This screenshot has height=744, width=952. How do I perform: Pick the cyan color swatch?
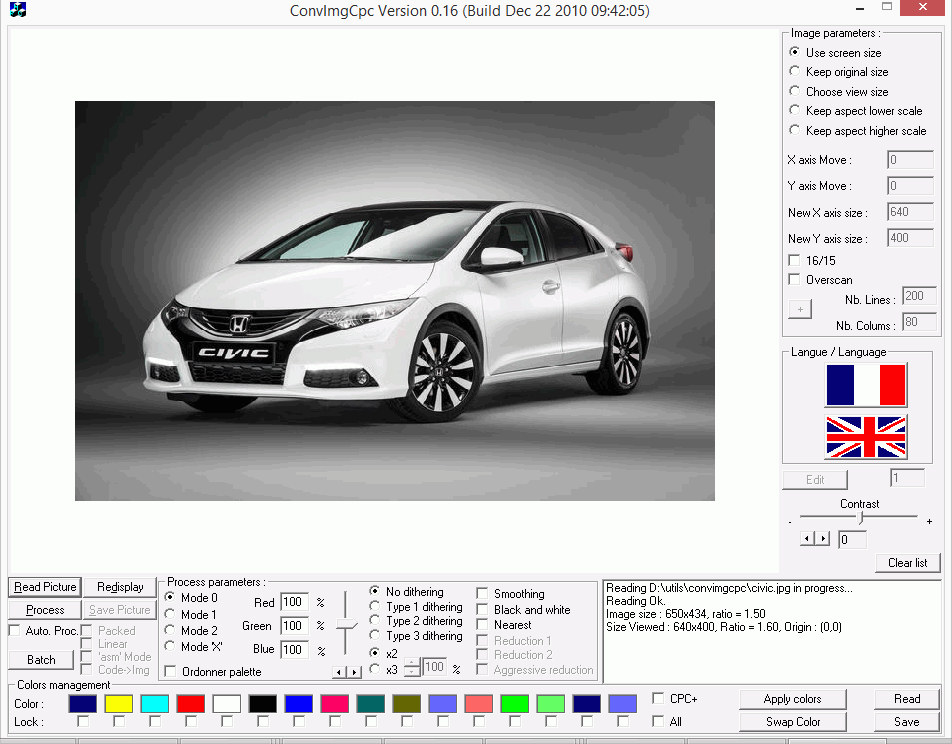point(154,703)
